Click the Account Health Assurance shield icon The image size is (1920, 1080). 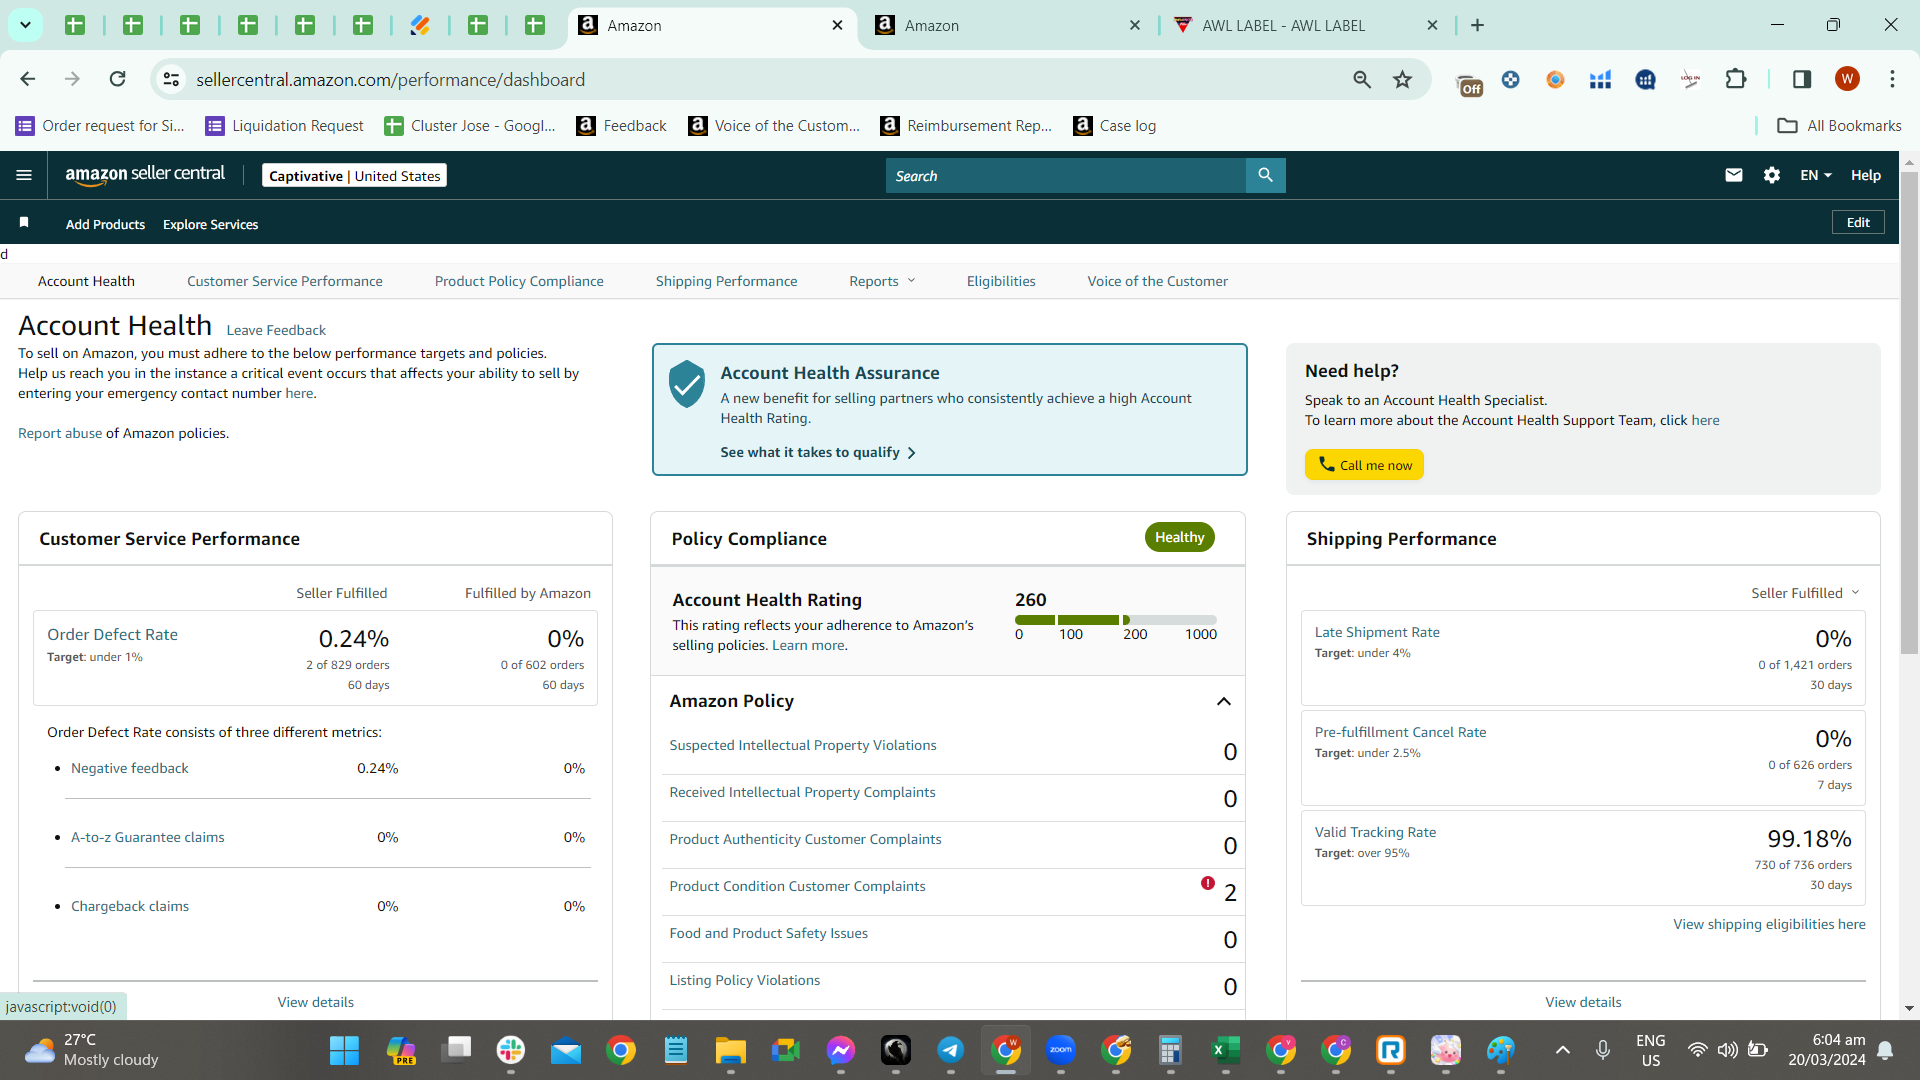[x=687, y=384]
